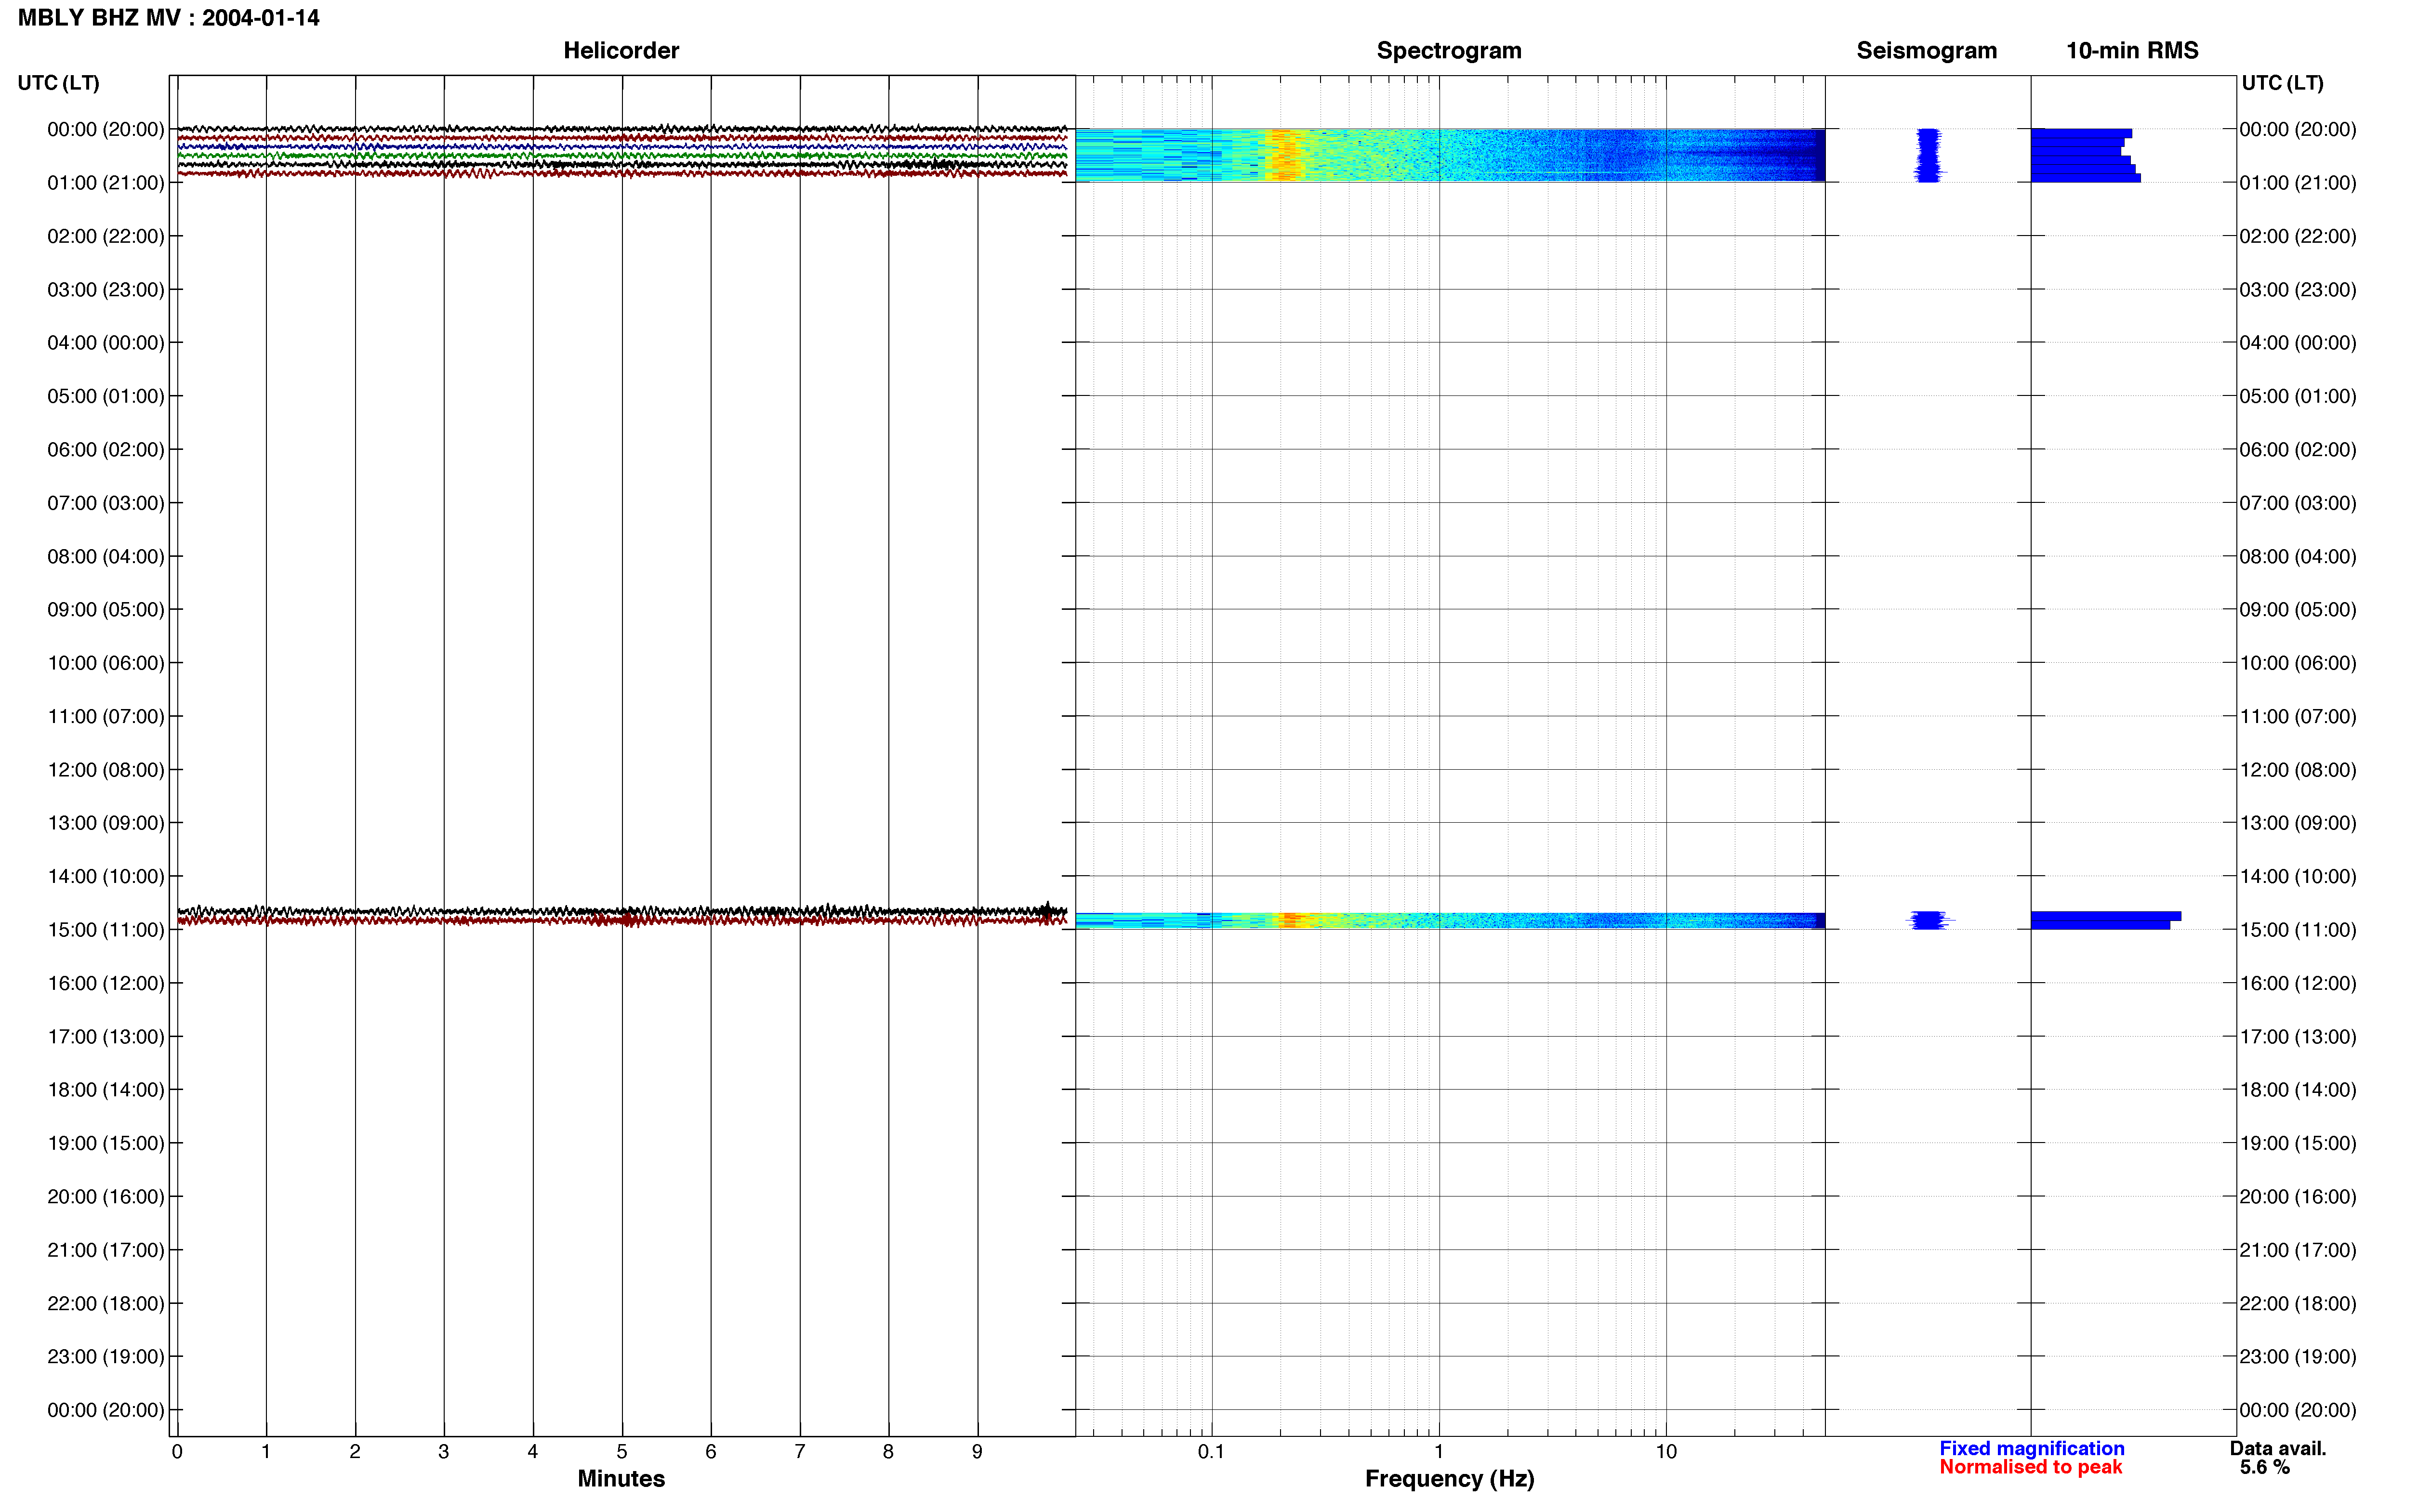Select the 'Helicorder' panel heading

621,51
